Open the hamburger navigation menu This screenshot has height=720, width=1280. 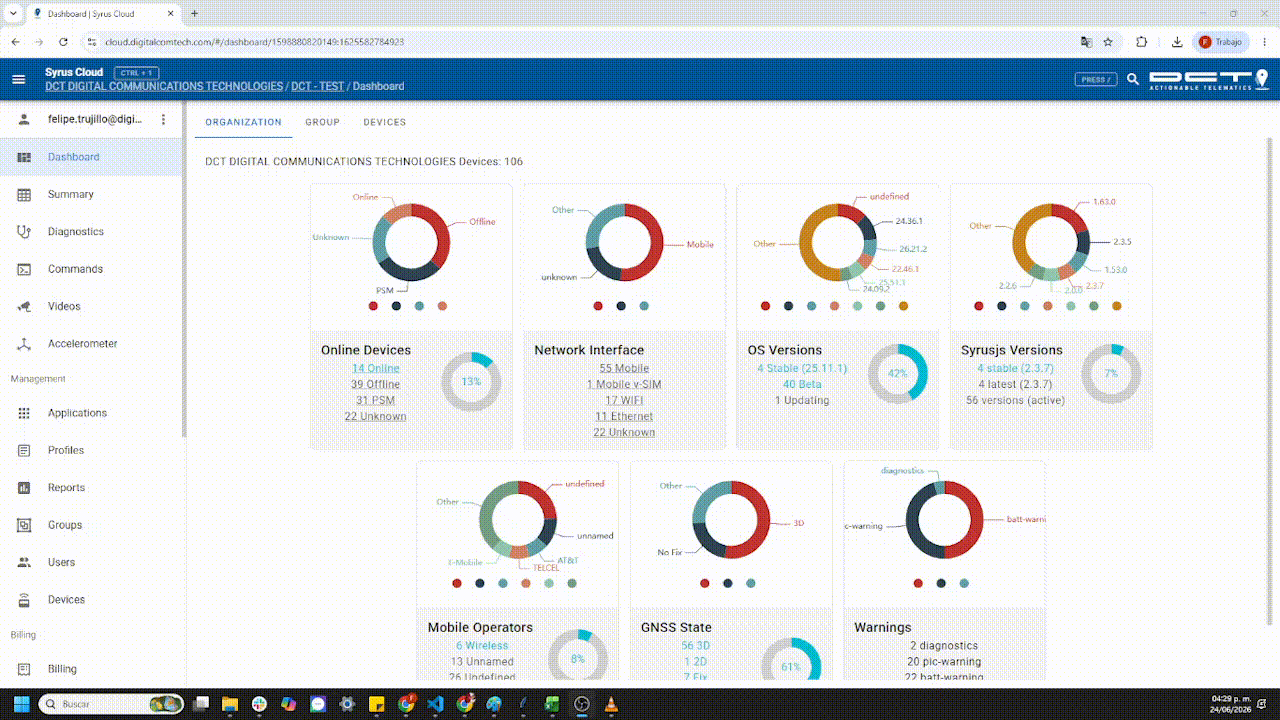(x=18, y=79)
